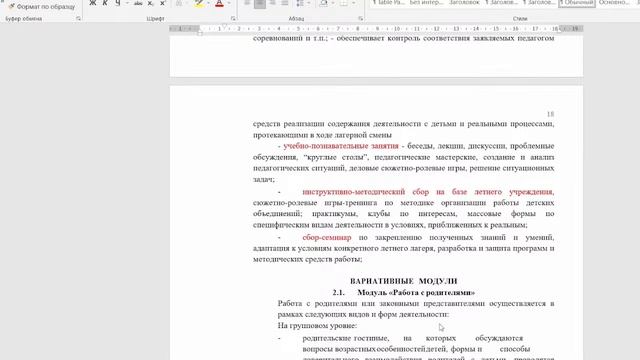Toggle bold formatting (Ж)
Viewport: 640px width, 360px height.
click(x=93, y=3)
